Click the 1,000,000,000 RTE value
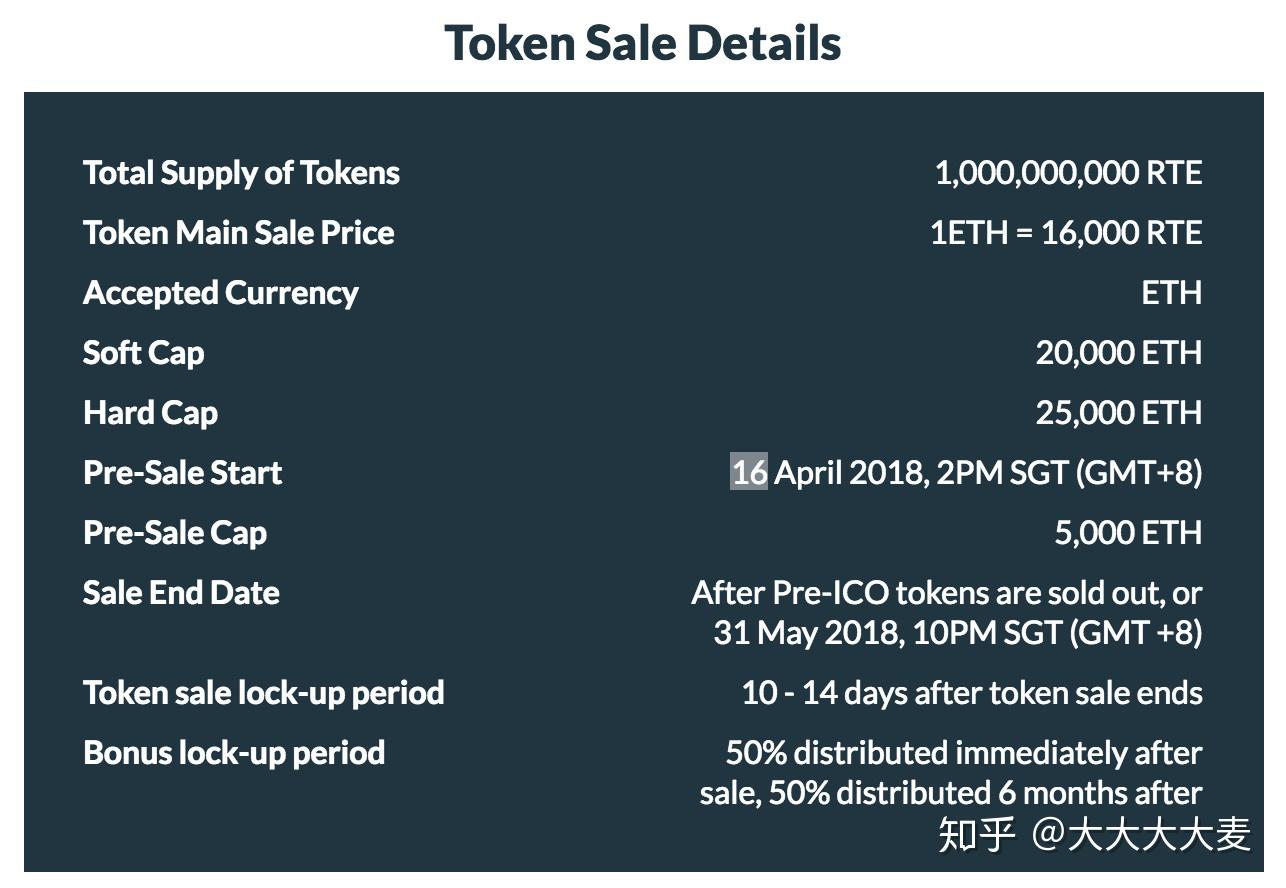 click(1067, 173)
